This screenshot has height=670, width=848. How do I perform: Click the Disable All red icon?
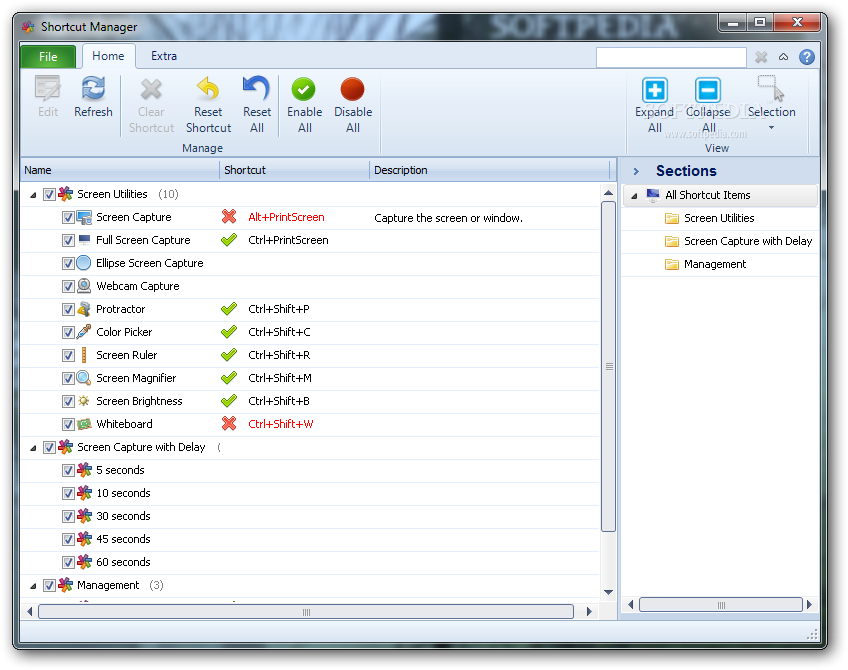(353, 89)
